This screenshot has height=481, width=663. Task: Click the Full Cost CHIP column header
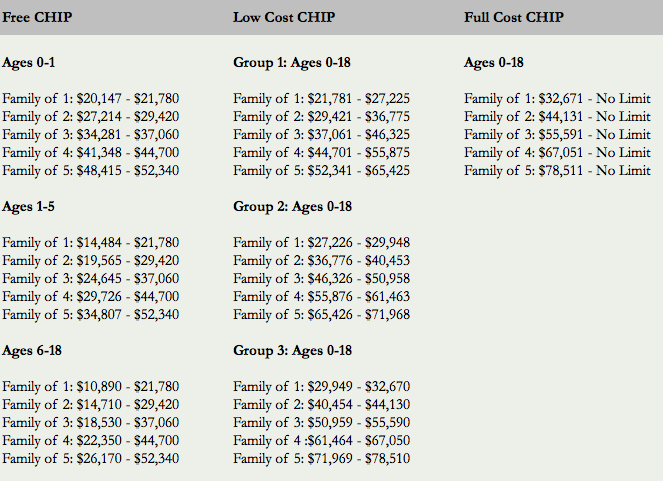pos(514,18)
